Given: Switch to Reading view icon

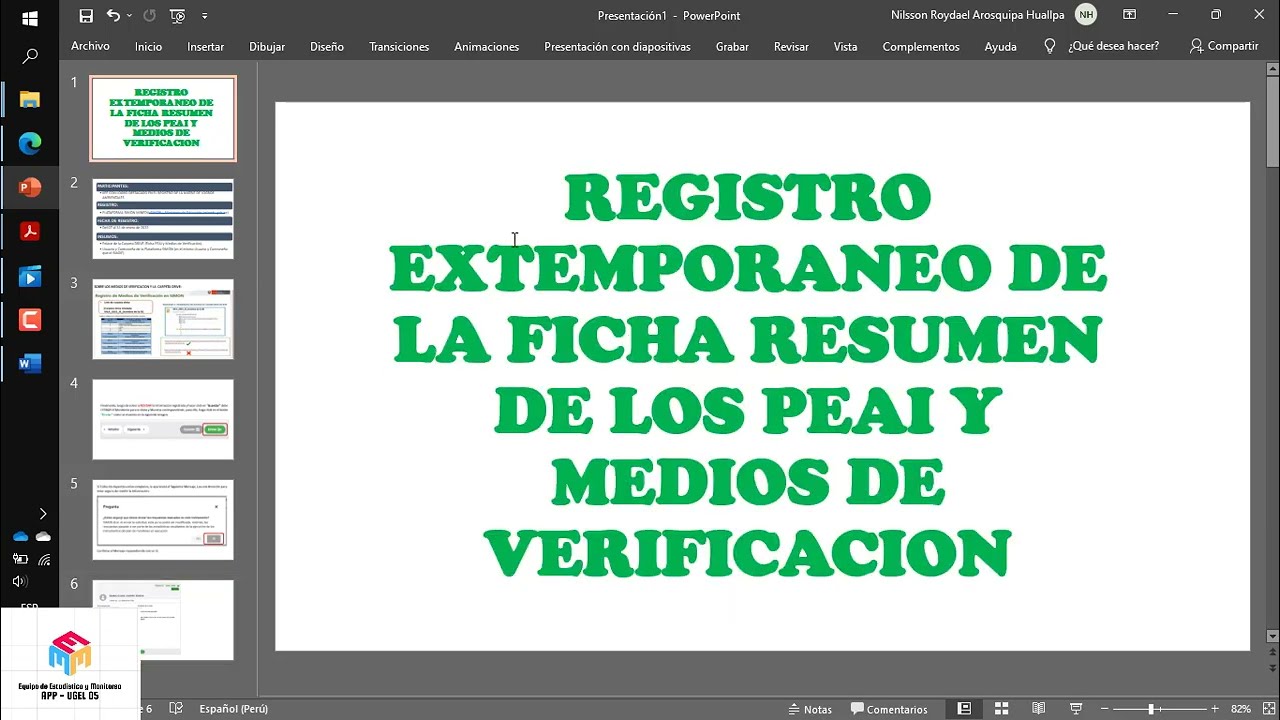Looking at the screenshot, I should 1038,709.
